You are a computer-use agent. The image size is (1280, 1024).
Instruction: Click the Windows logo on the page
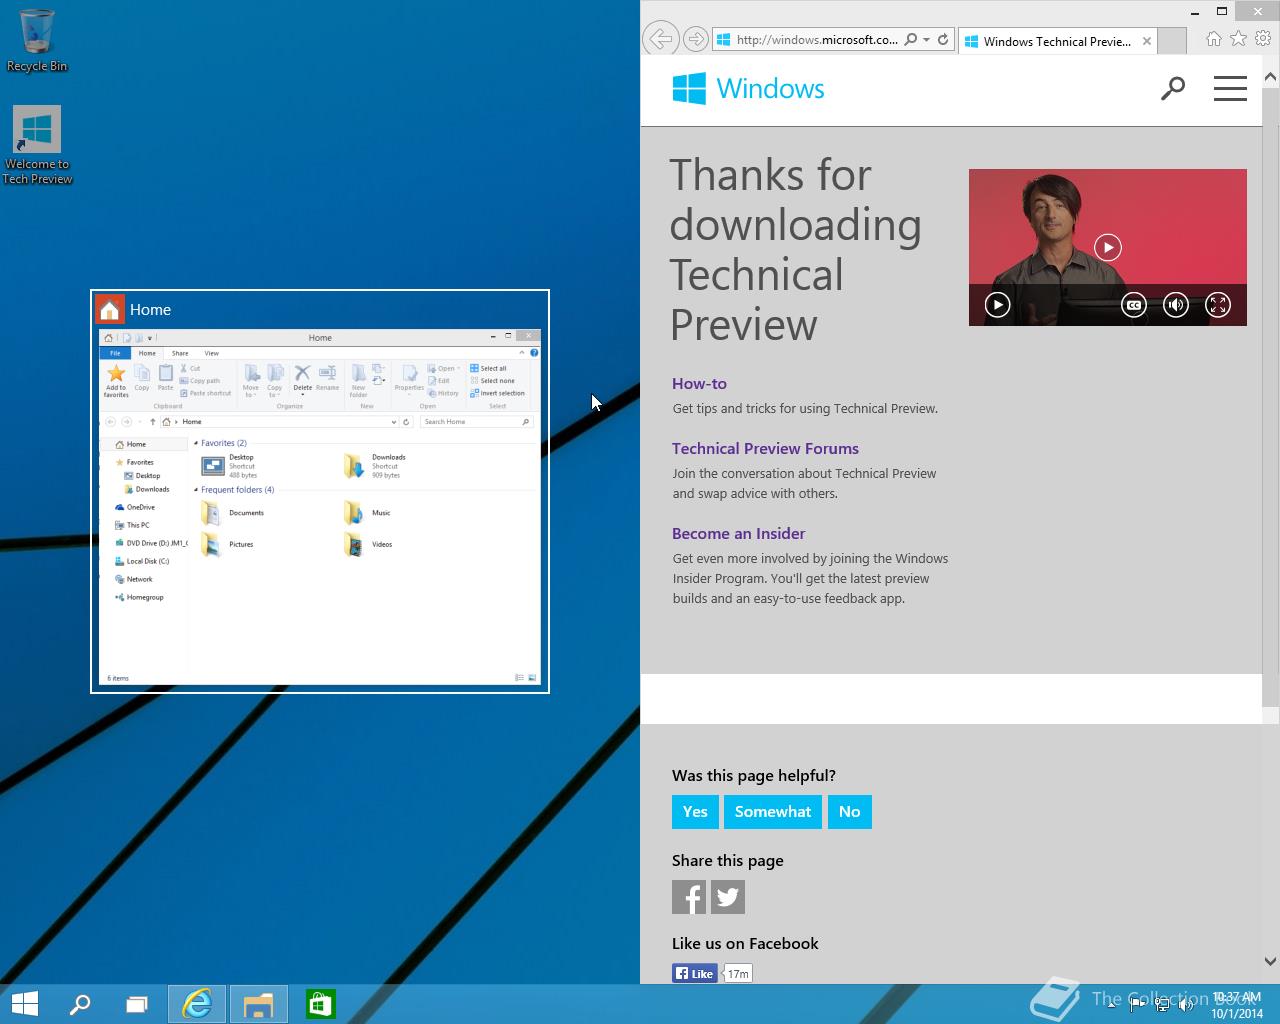748,88
